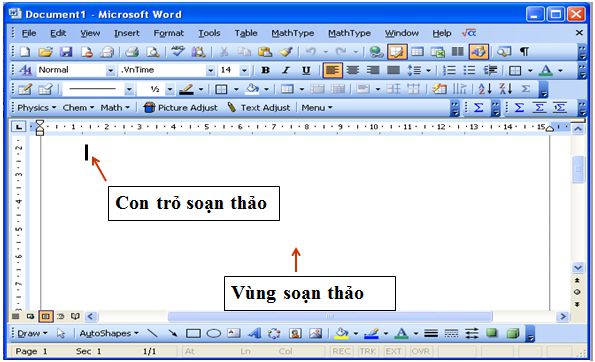Open the Table menu
Viewport: 595px width, 362px height.
click(246, 33)
